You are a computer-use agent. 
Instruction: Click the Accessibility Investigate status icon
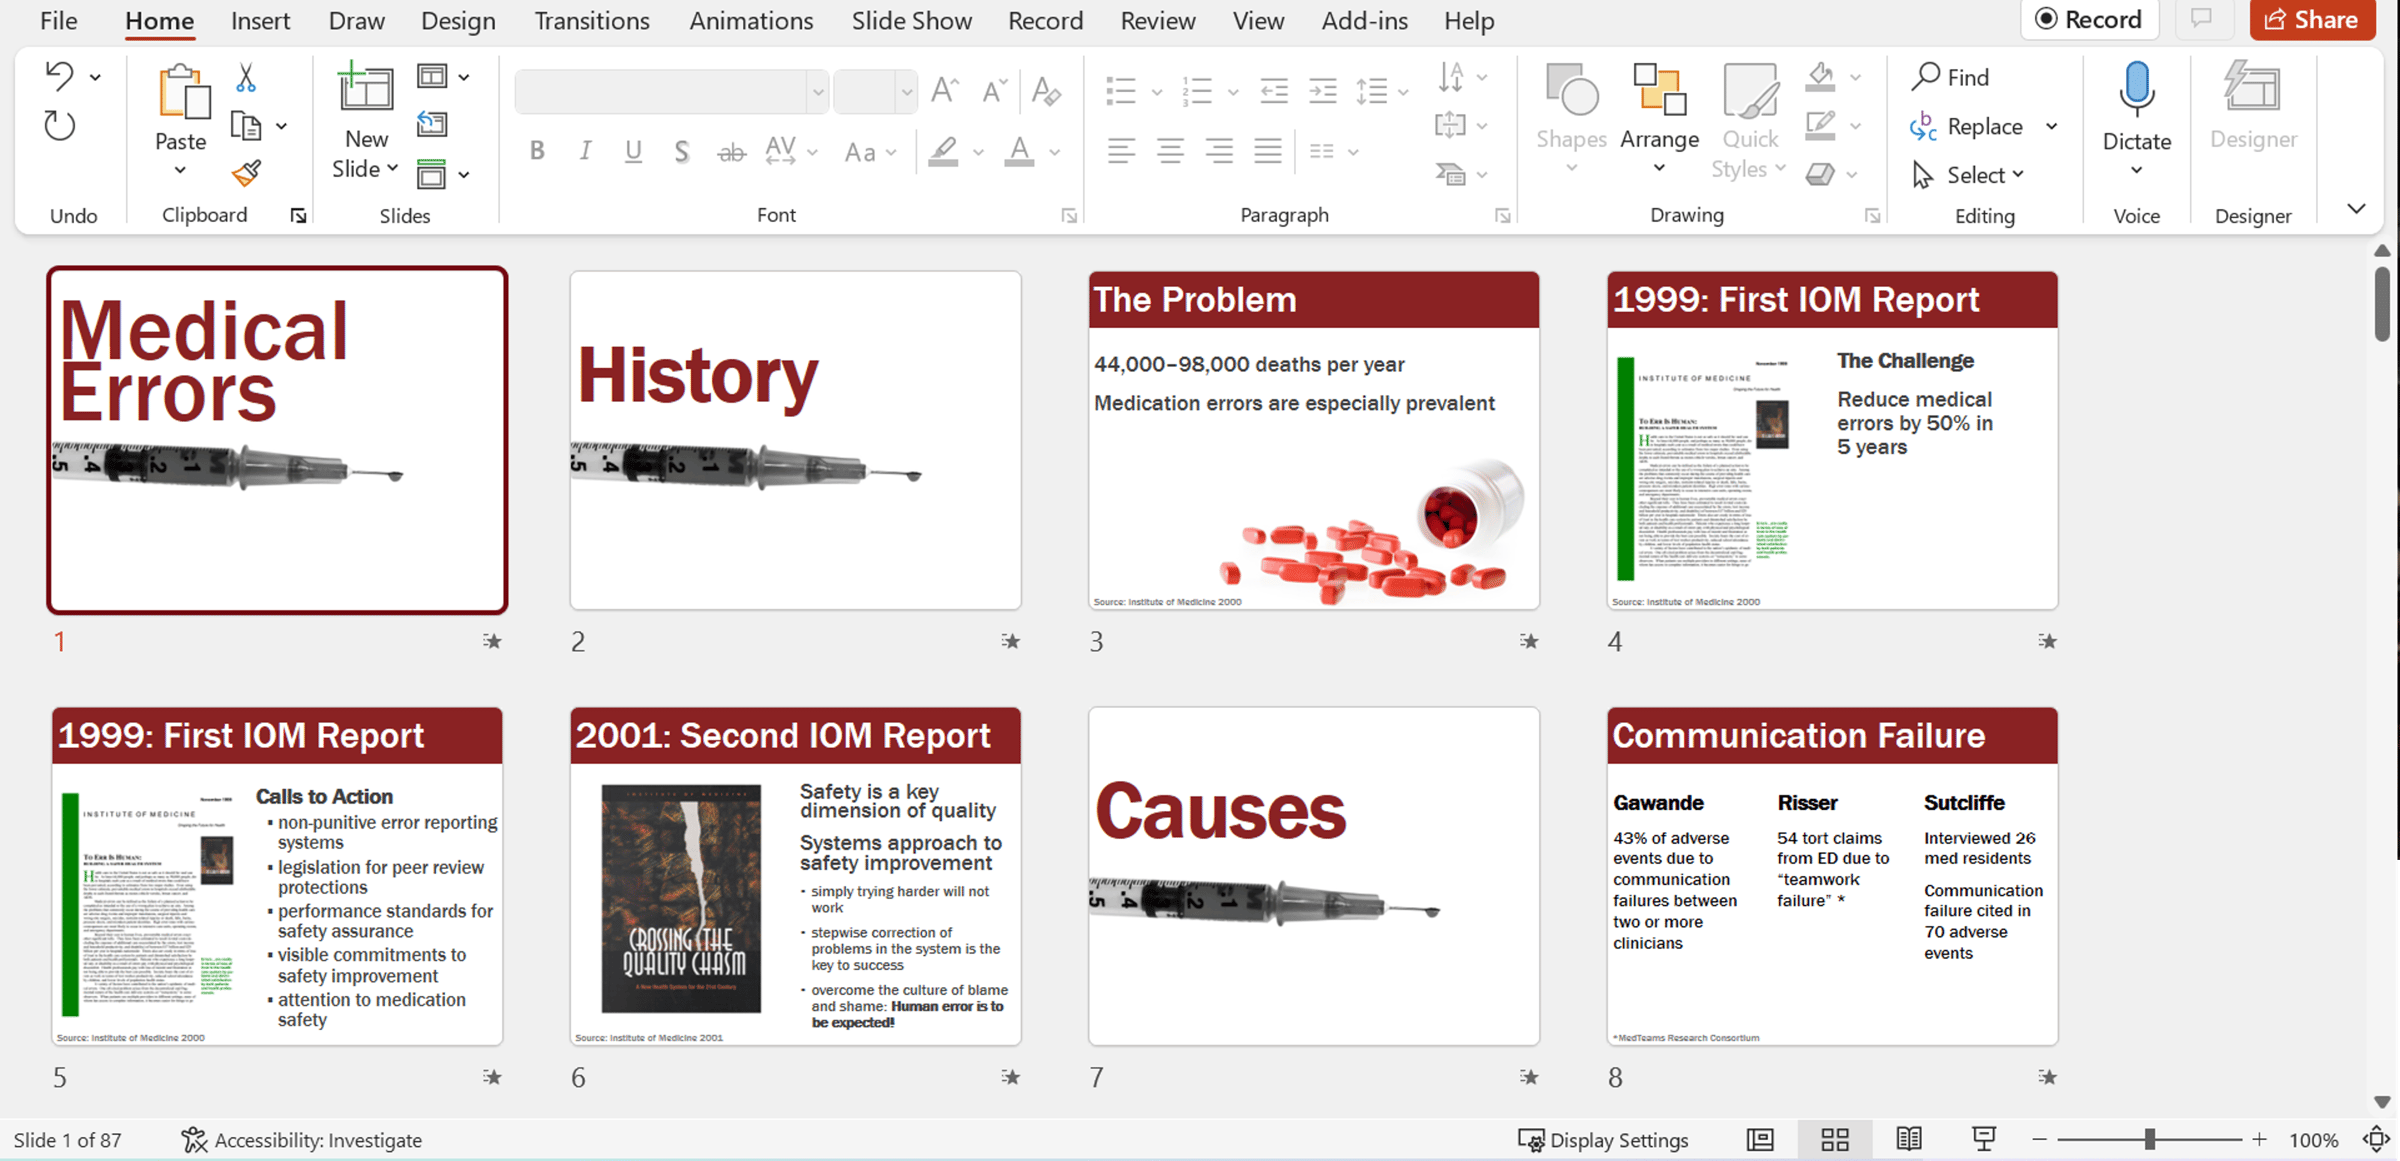tap(194, 1140)
